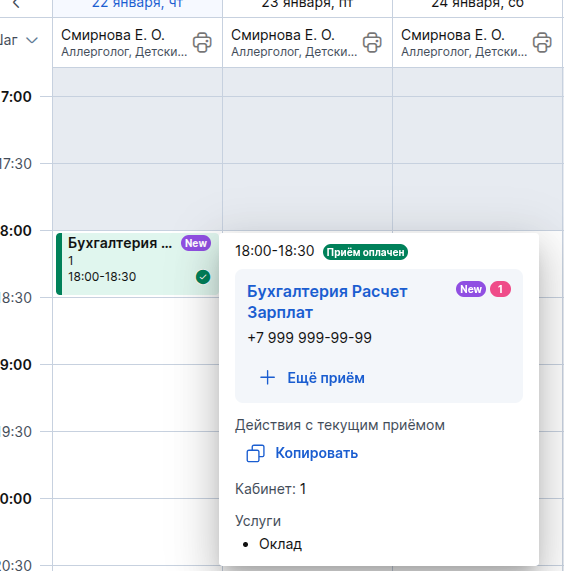The image size is (564, 571).
Task: Select the 22 января date header
Action: pyautogui.click(x=137, y=5)
